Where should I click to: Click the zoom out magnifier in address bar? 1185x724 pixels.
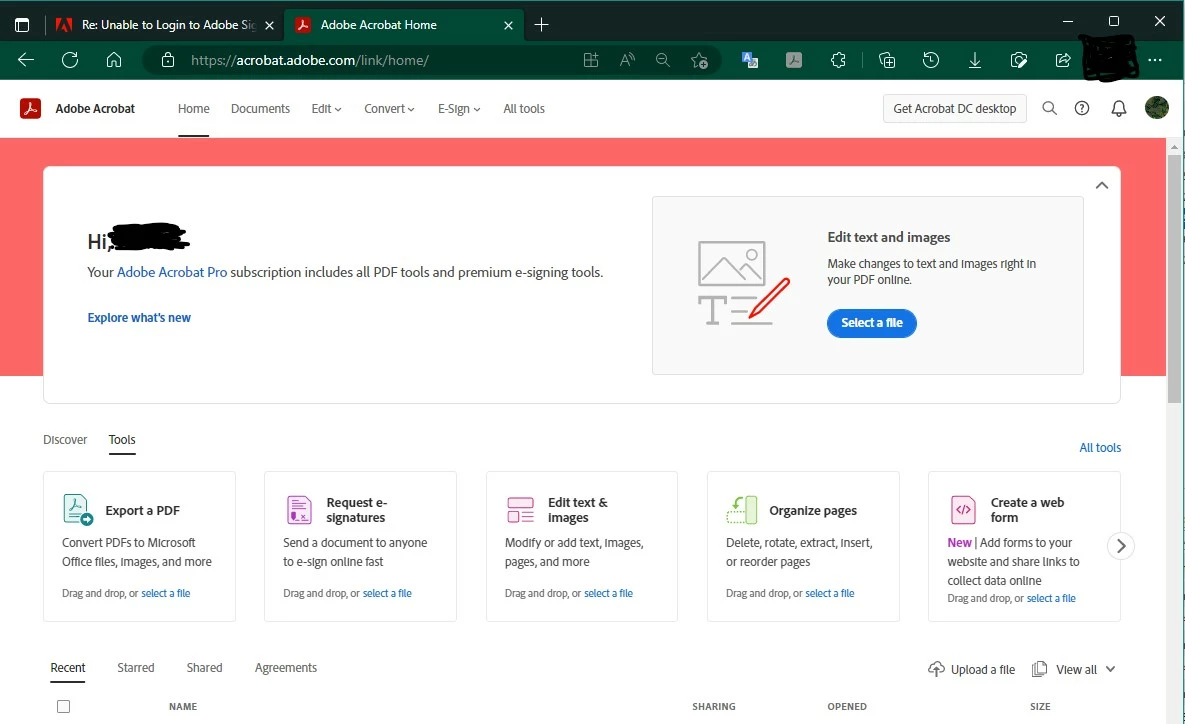point(663,60)
